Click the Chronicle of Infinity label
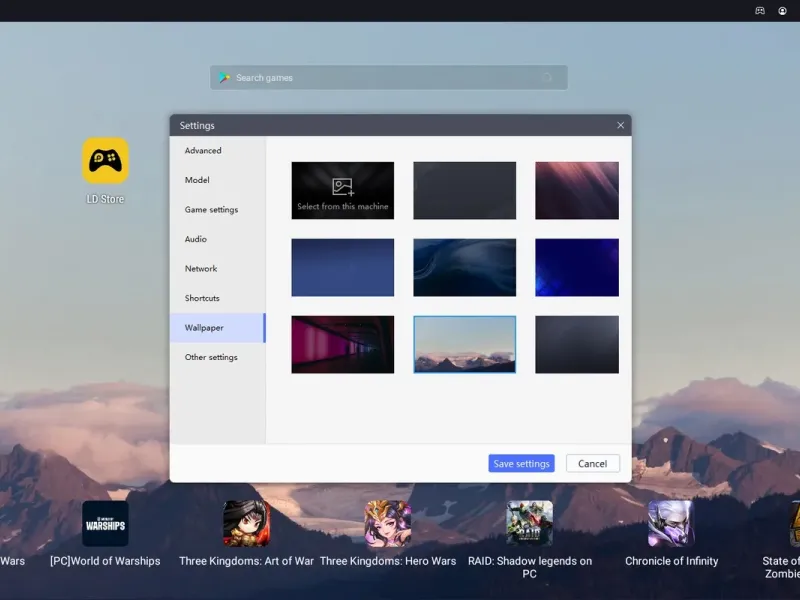This screenshot has width=800, height=600. (x=671, y=561)
